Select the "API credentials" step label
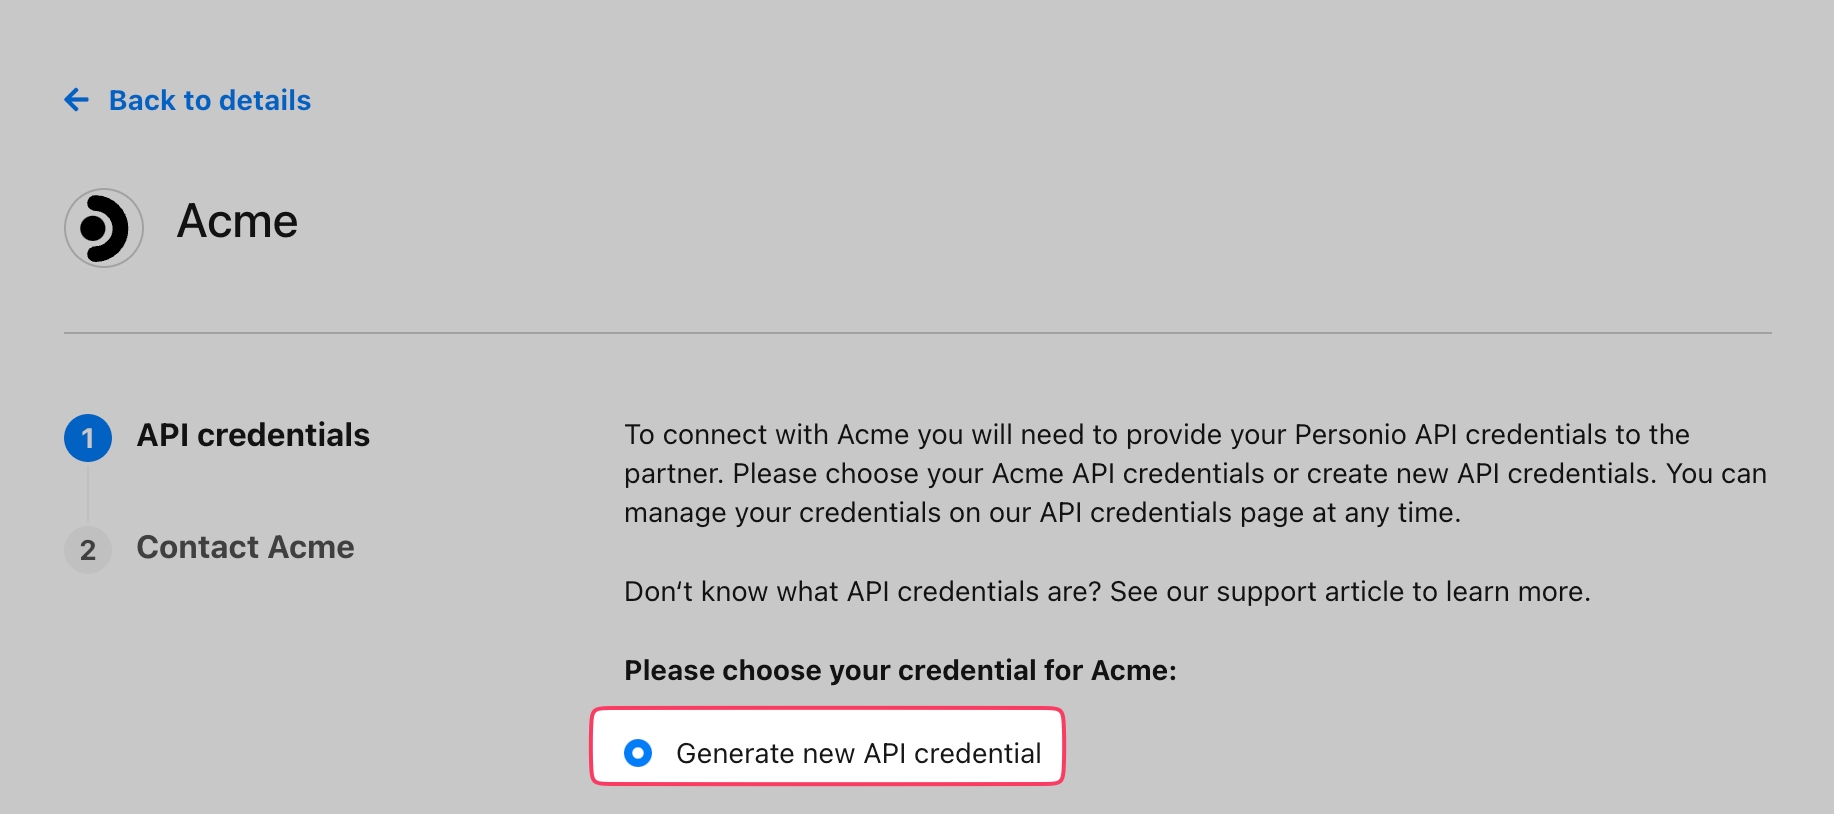Image resolution: width=1834 pixels, height=814 pixels. coord(253,435)
